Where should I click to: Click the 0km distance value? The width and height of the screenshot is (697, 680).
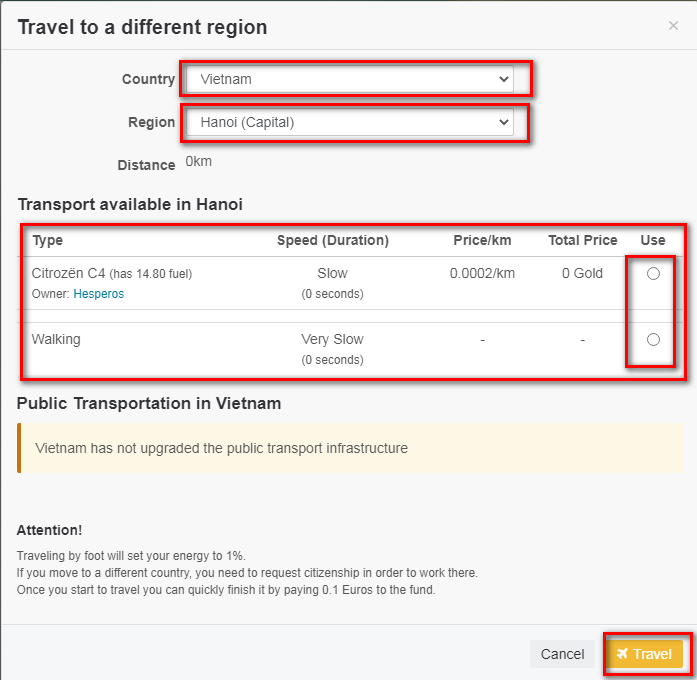[198, 162]
